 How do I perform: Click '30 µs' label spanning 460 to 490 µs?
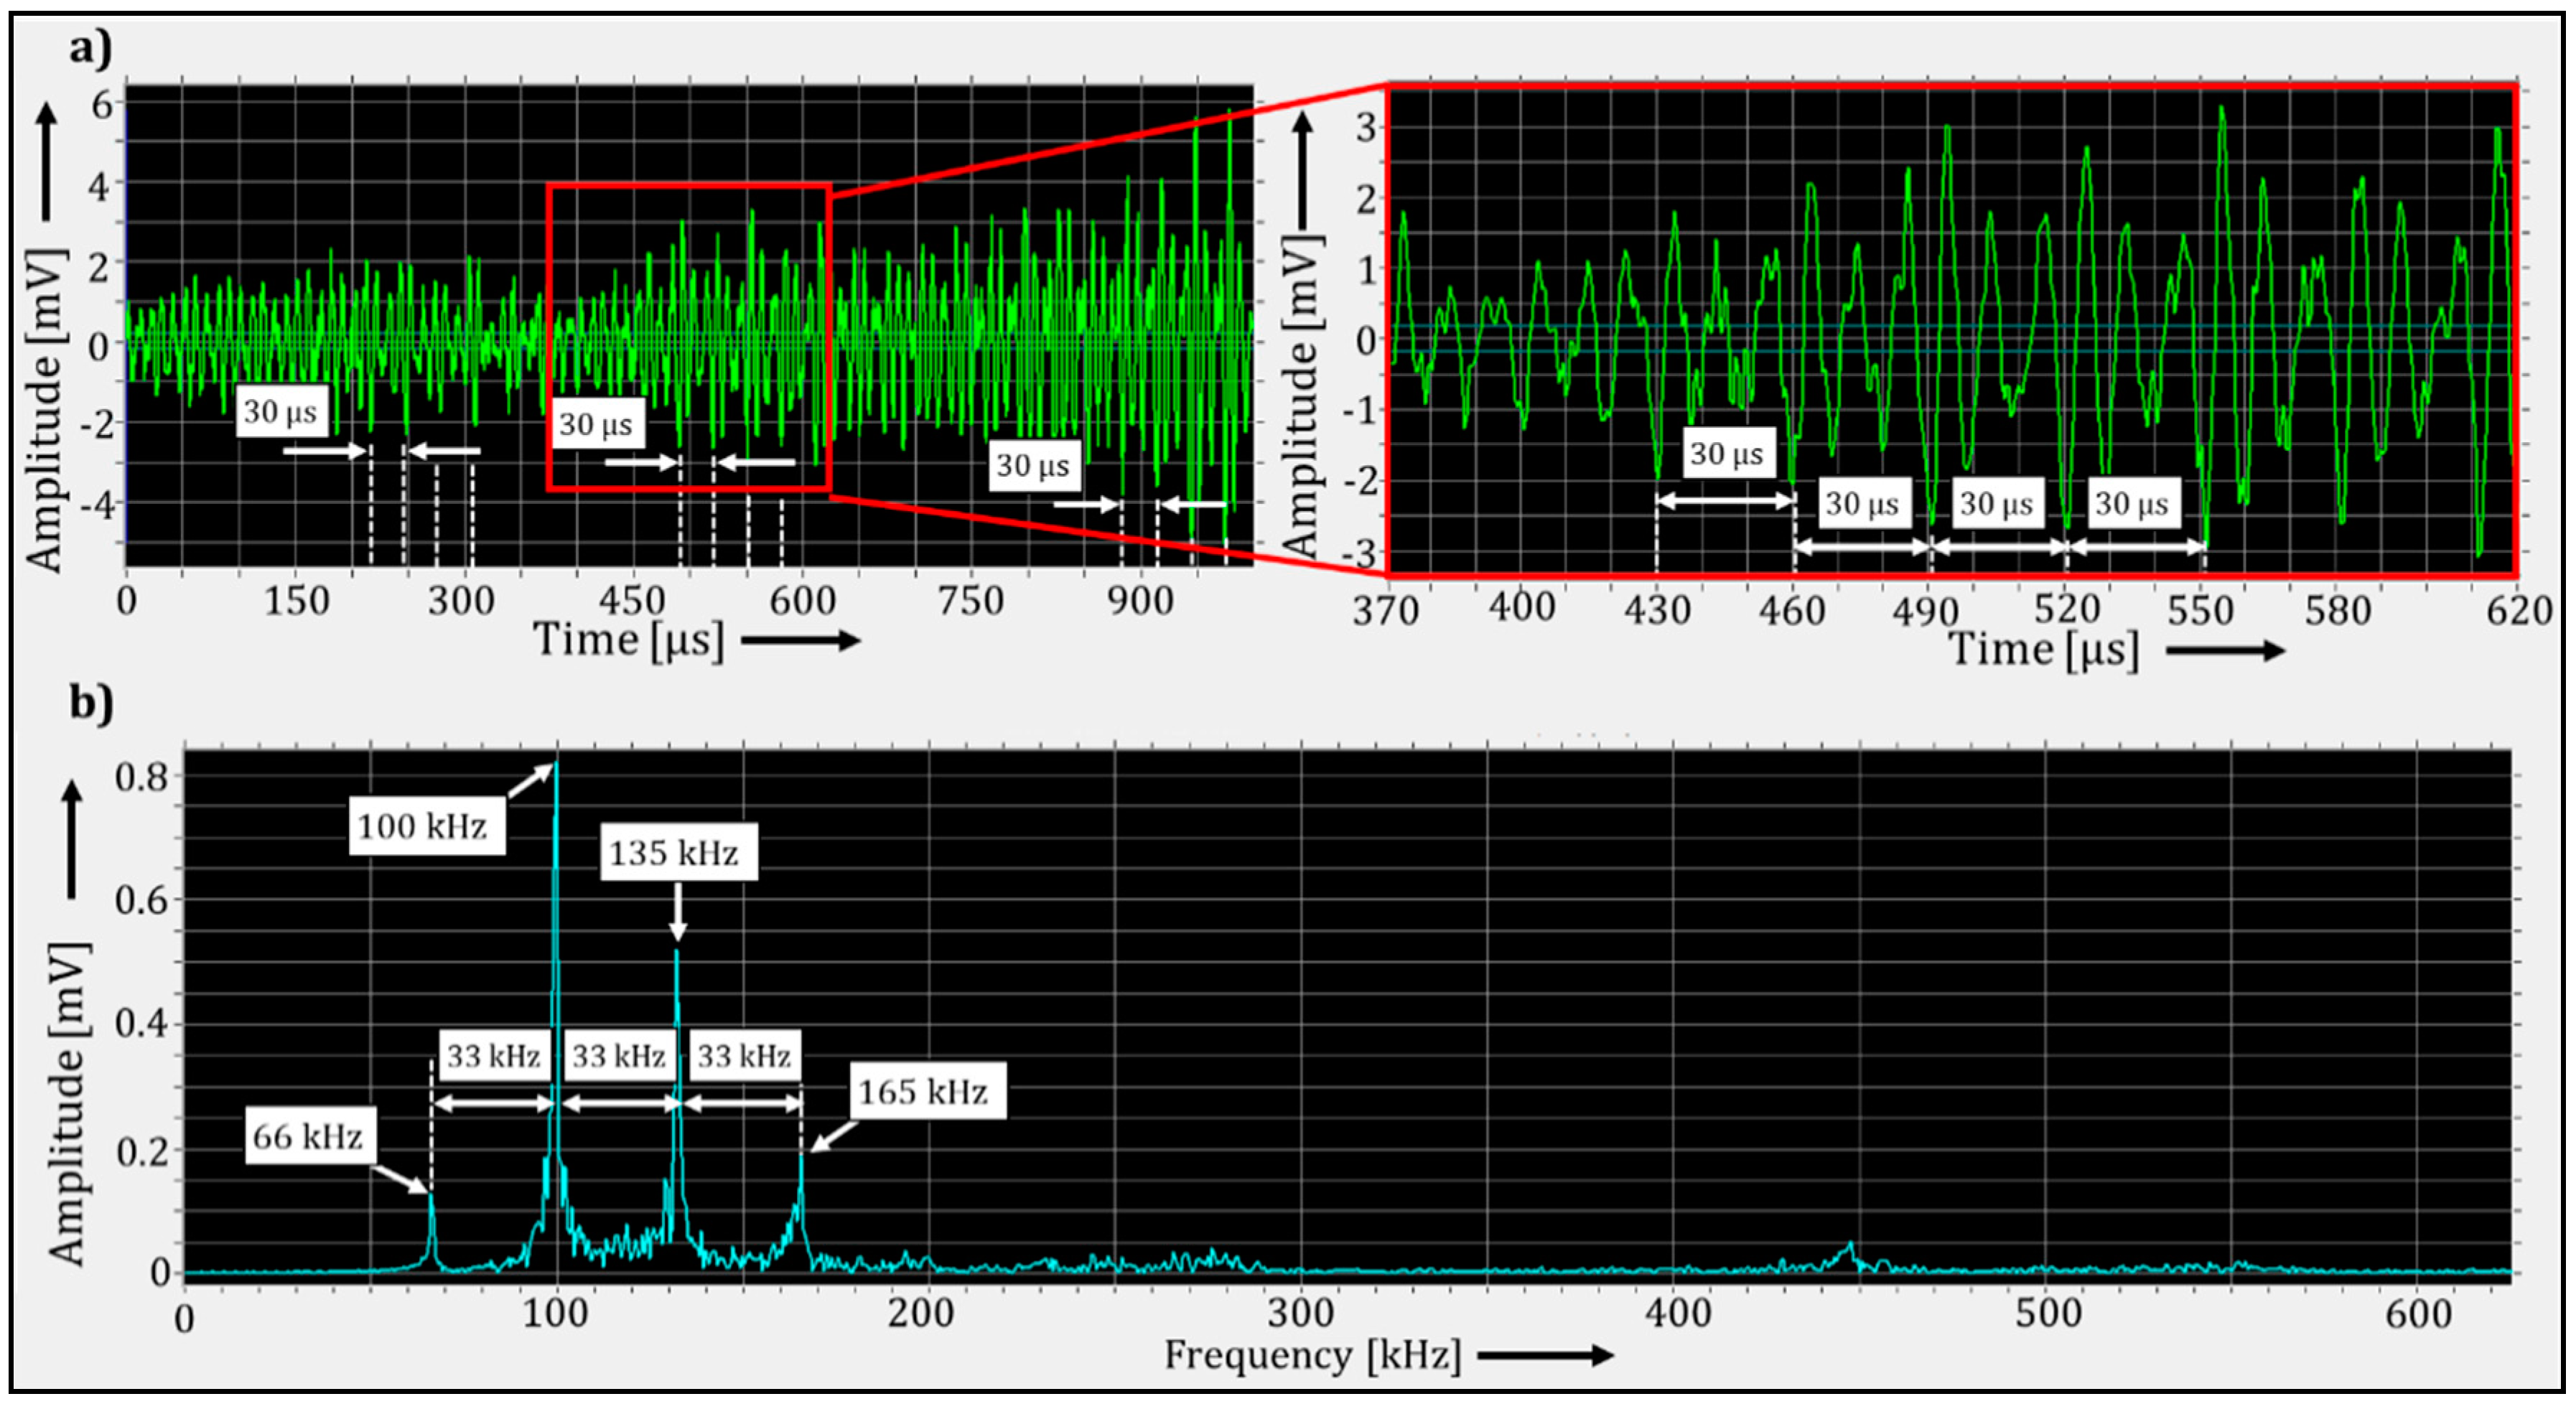click(x=1864, y=503)
